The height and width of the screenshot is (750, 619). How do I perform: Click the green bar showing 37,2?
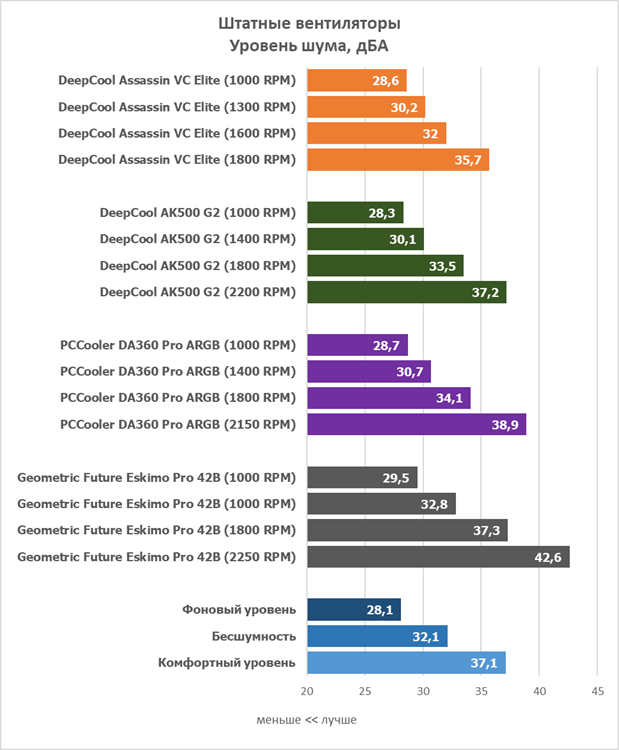click(x=407, y=292)
